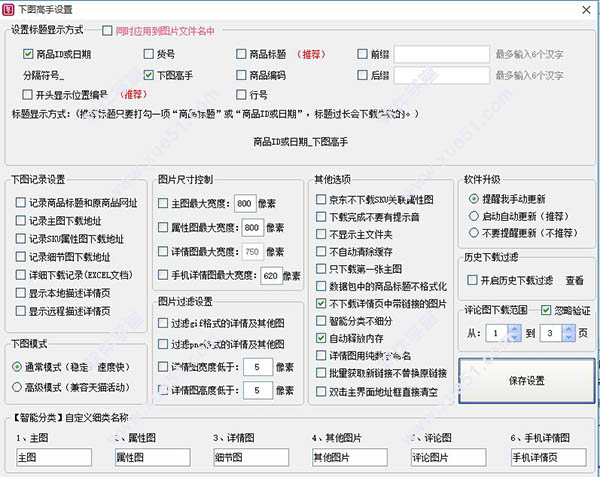Enable 记录主图下载地址 option

tap(21, 220)
